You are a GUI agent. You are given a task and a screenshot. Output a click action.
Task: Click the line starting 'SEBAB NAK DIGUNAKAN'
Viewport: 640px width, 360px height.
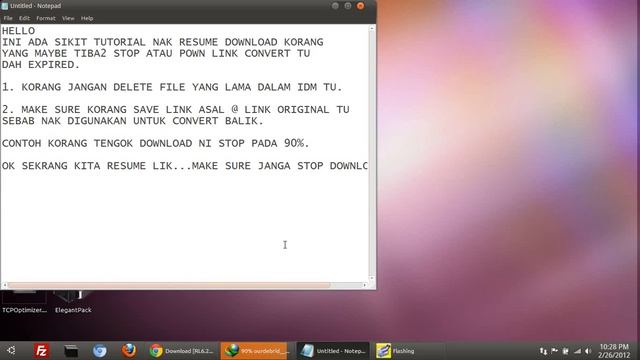point(133,121)
